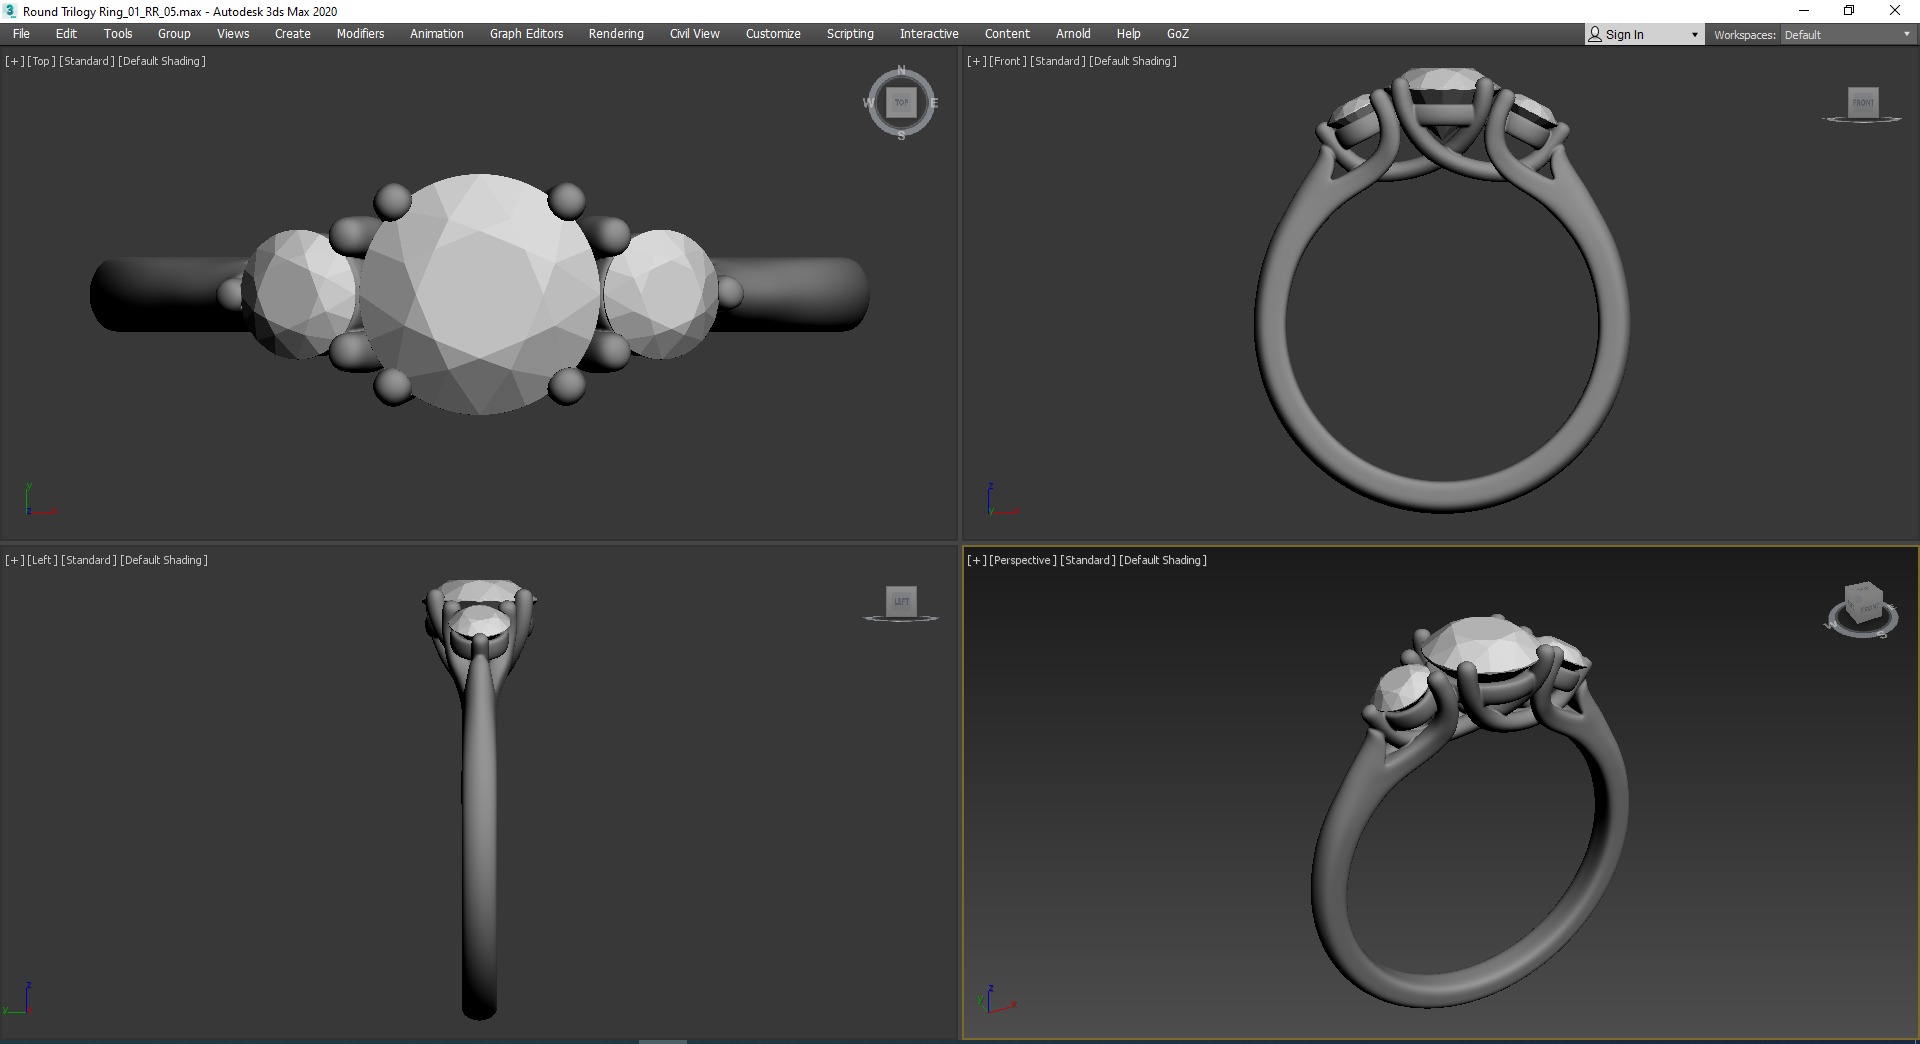Open the [+] menu in Front viewport

(x=976, y=61)
